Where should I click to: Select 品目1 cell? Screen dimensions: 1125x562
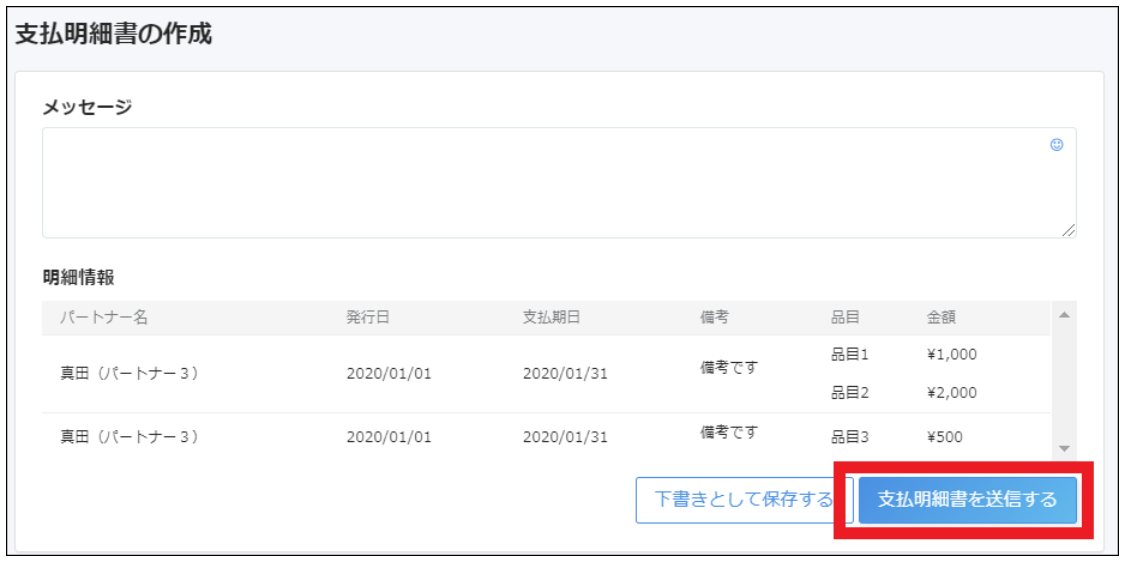[849, 354]
